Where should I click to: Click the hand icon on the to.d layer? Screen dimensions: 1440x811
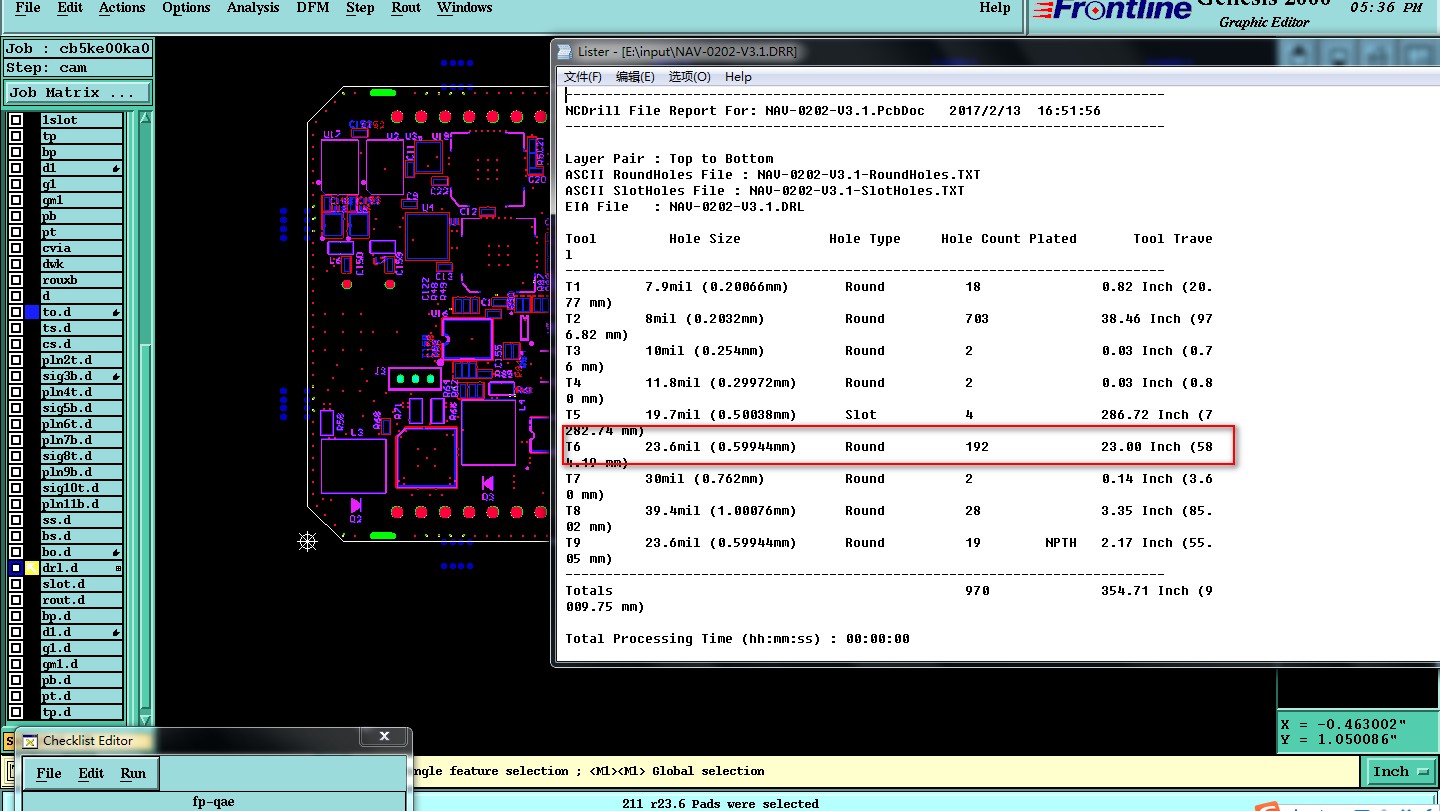coord(116,313)
